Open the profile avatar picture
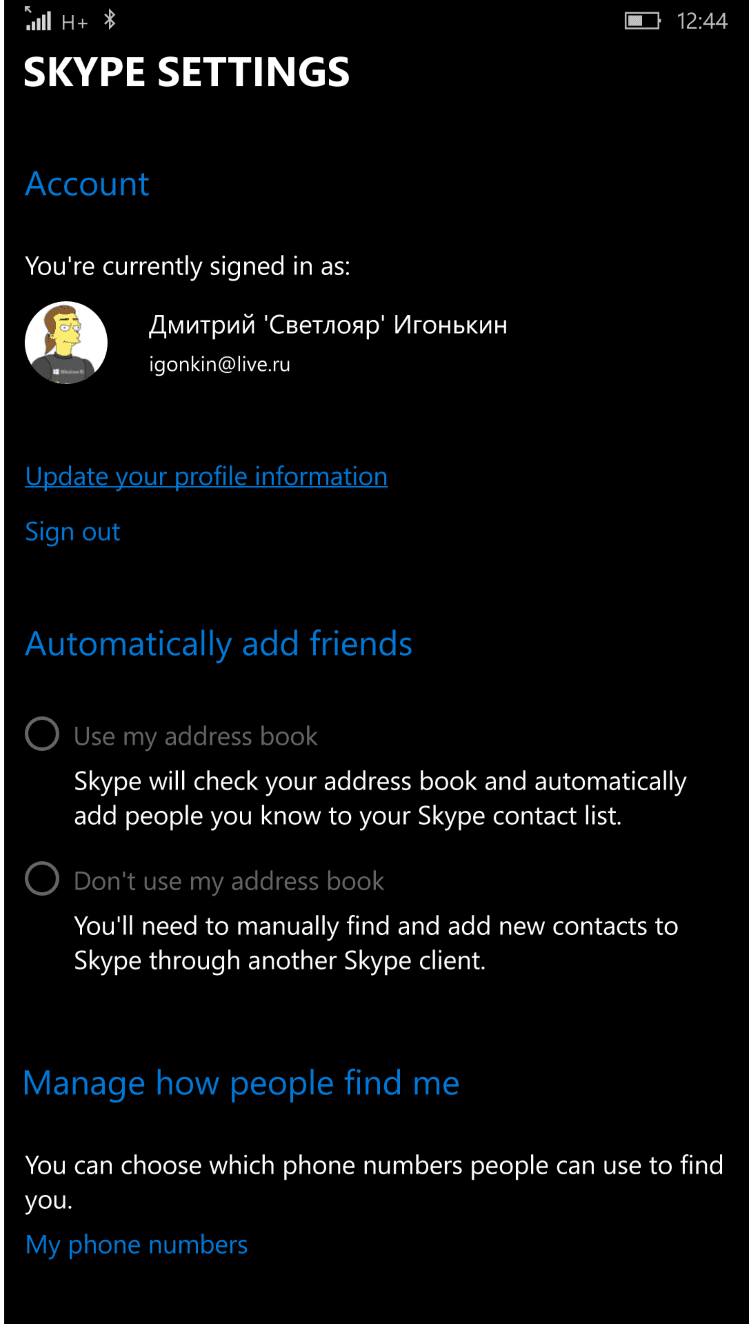Viewport: 752px width, 1324px height. [x=66, y=343]
